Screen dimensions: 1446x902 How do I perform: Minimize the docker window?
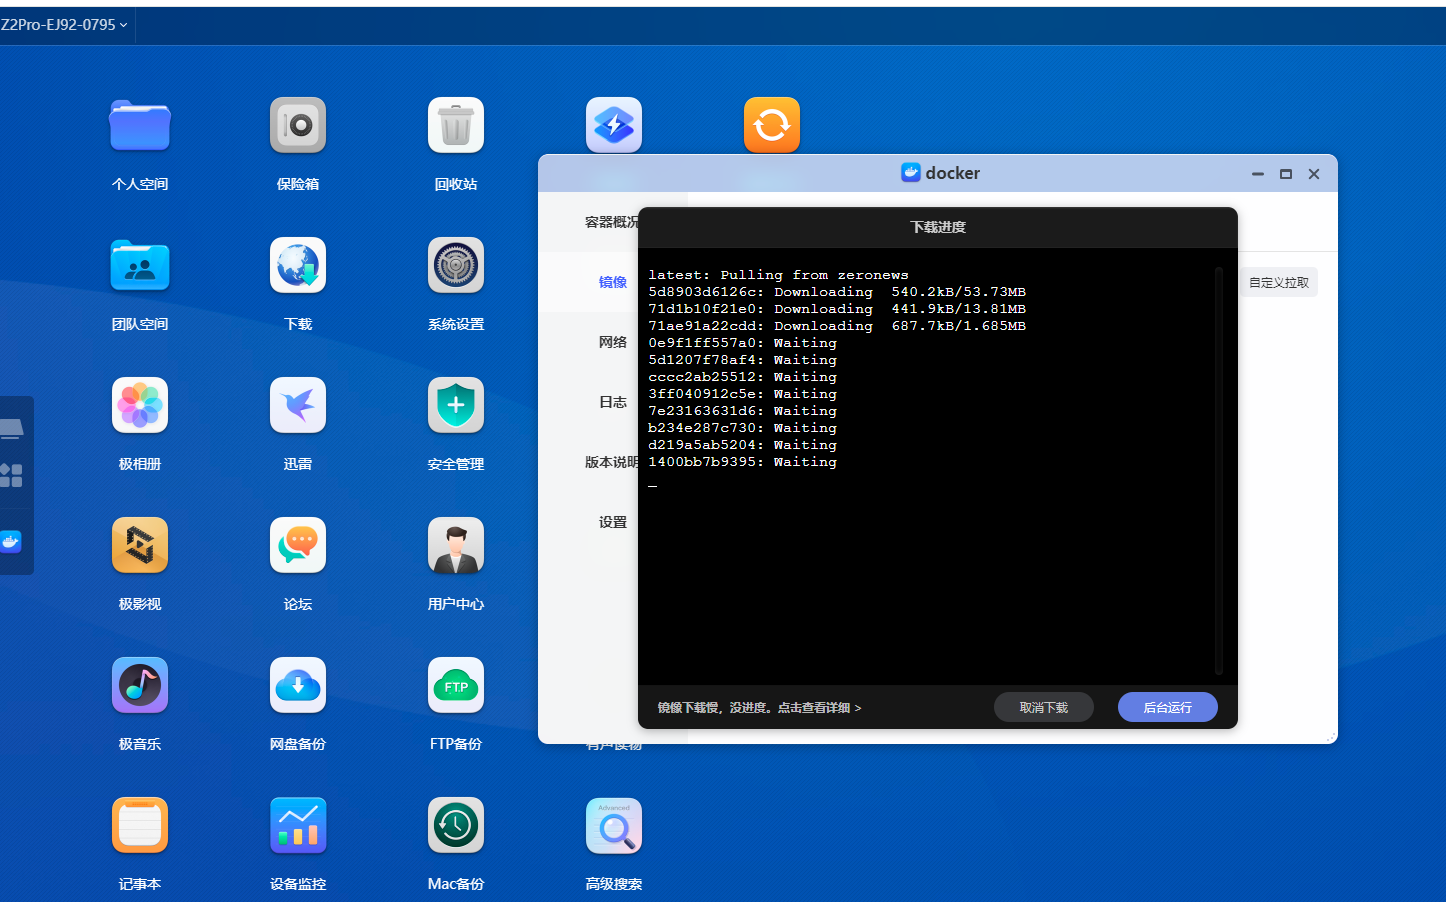coord(1258,174)
